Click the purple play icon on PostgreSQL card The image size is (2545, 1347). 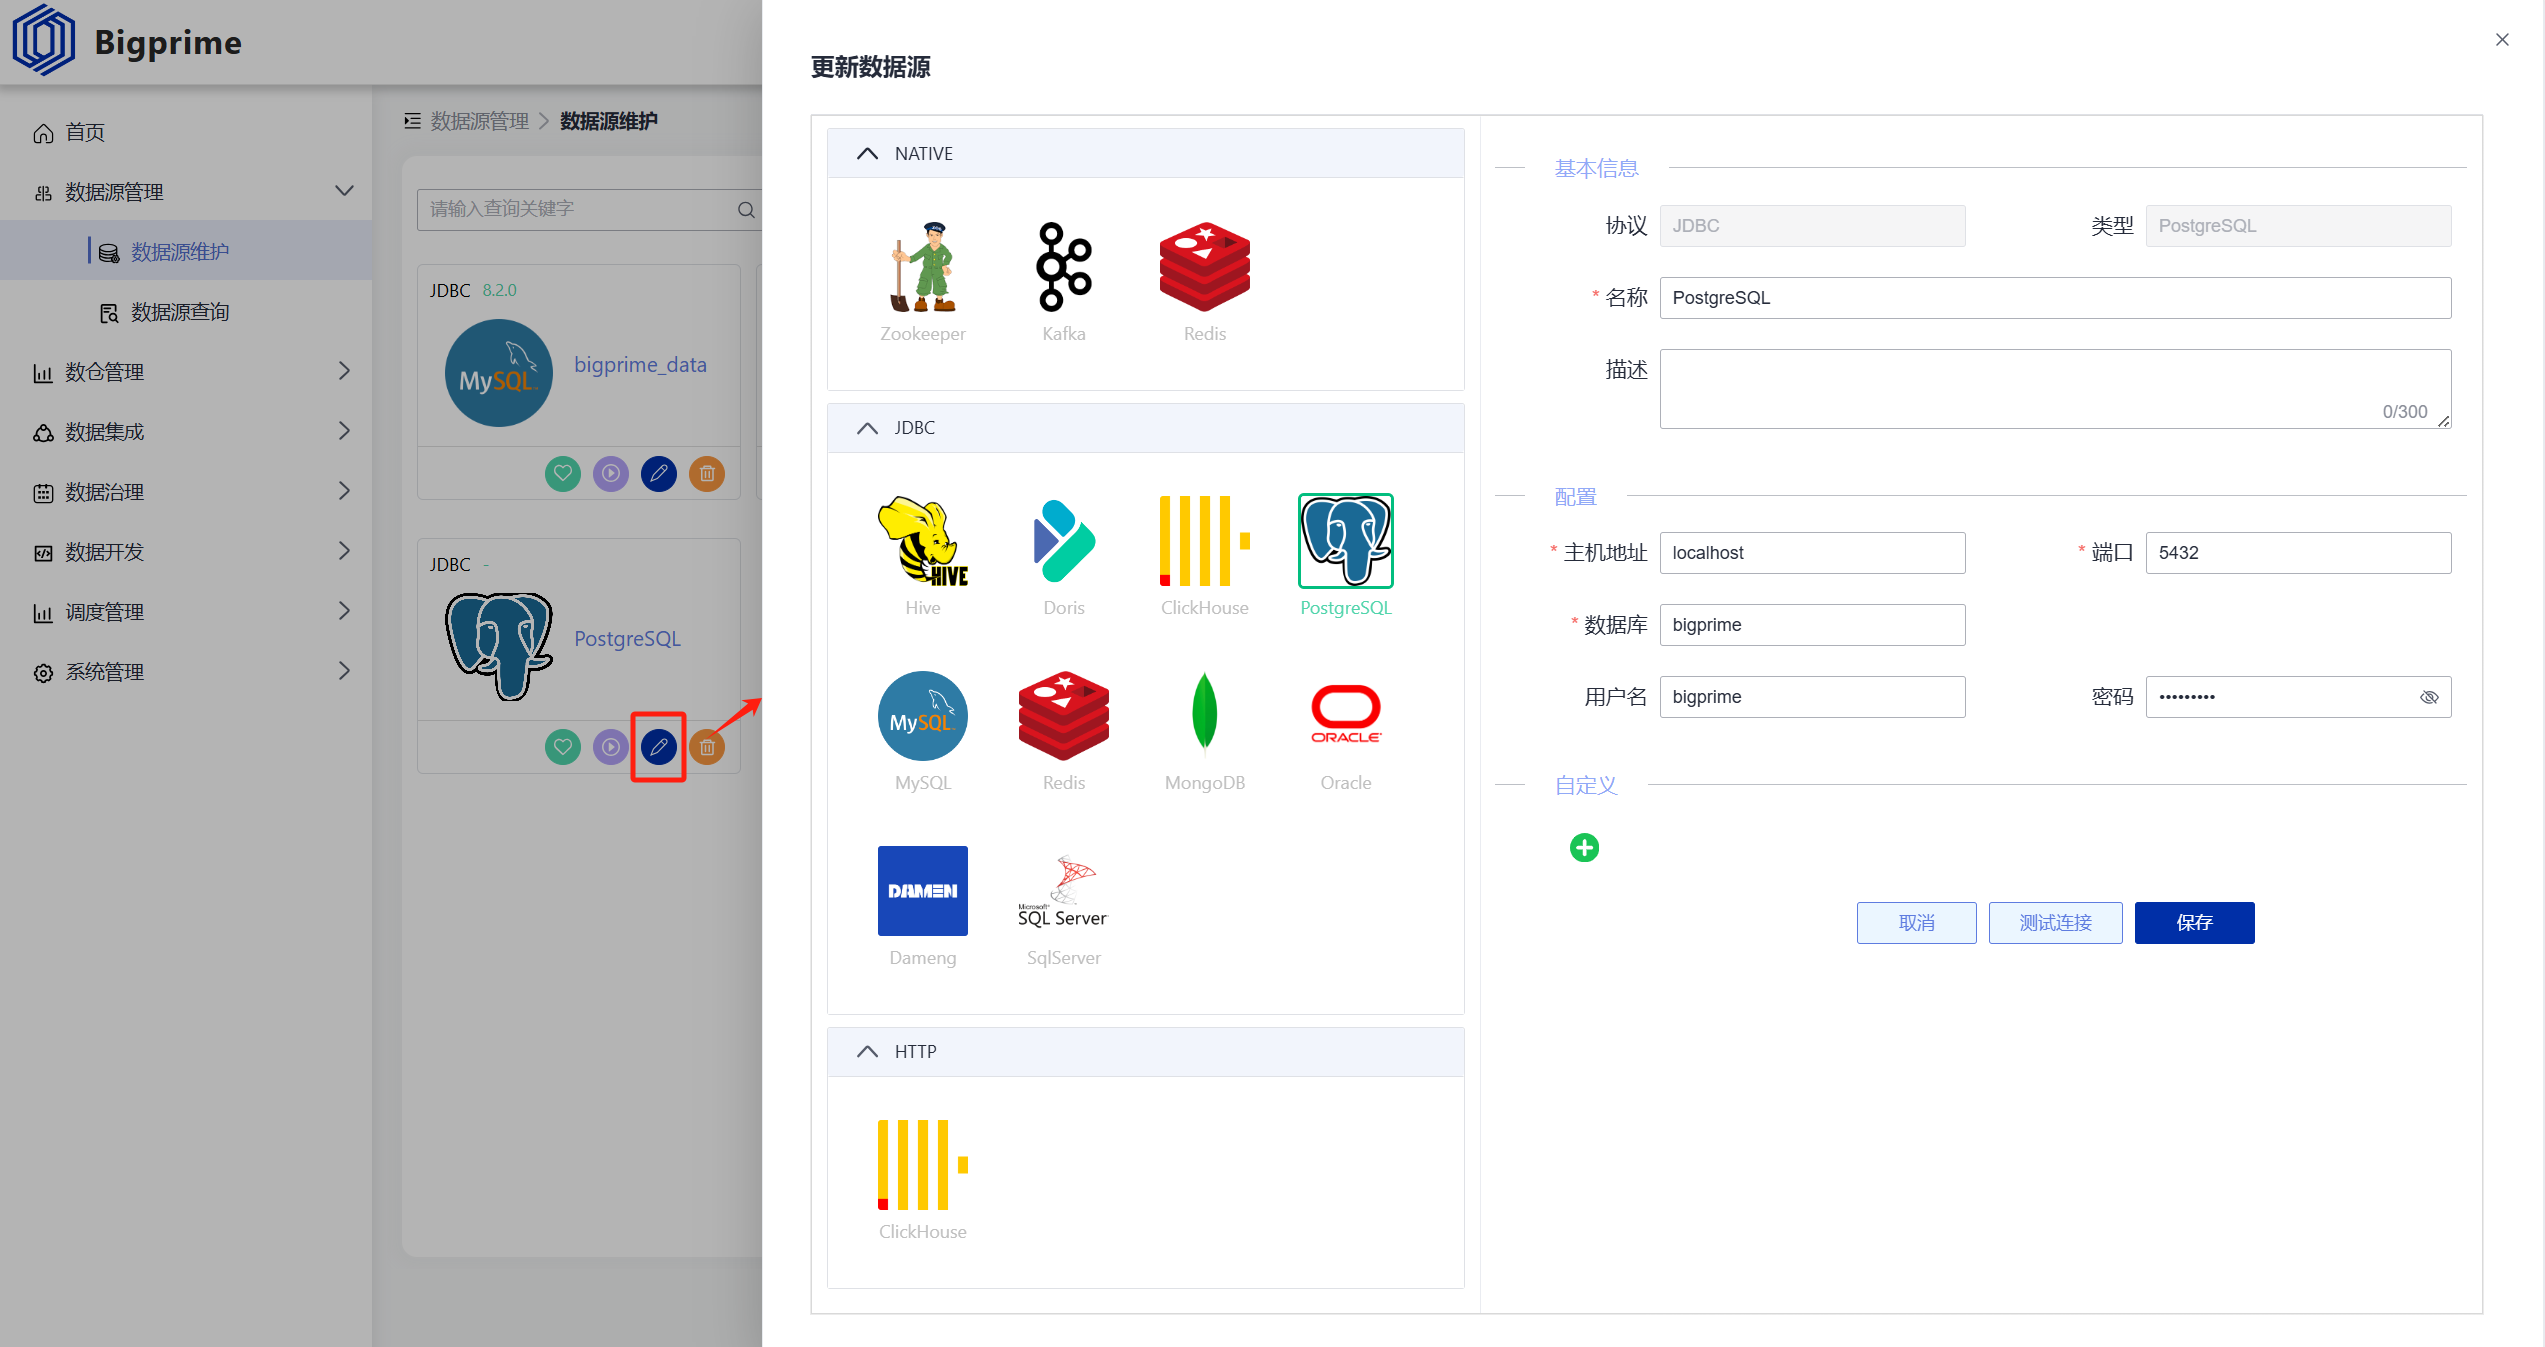pyautogui.click(x=611, y=747)
